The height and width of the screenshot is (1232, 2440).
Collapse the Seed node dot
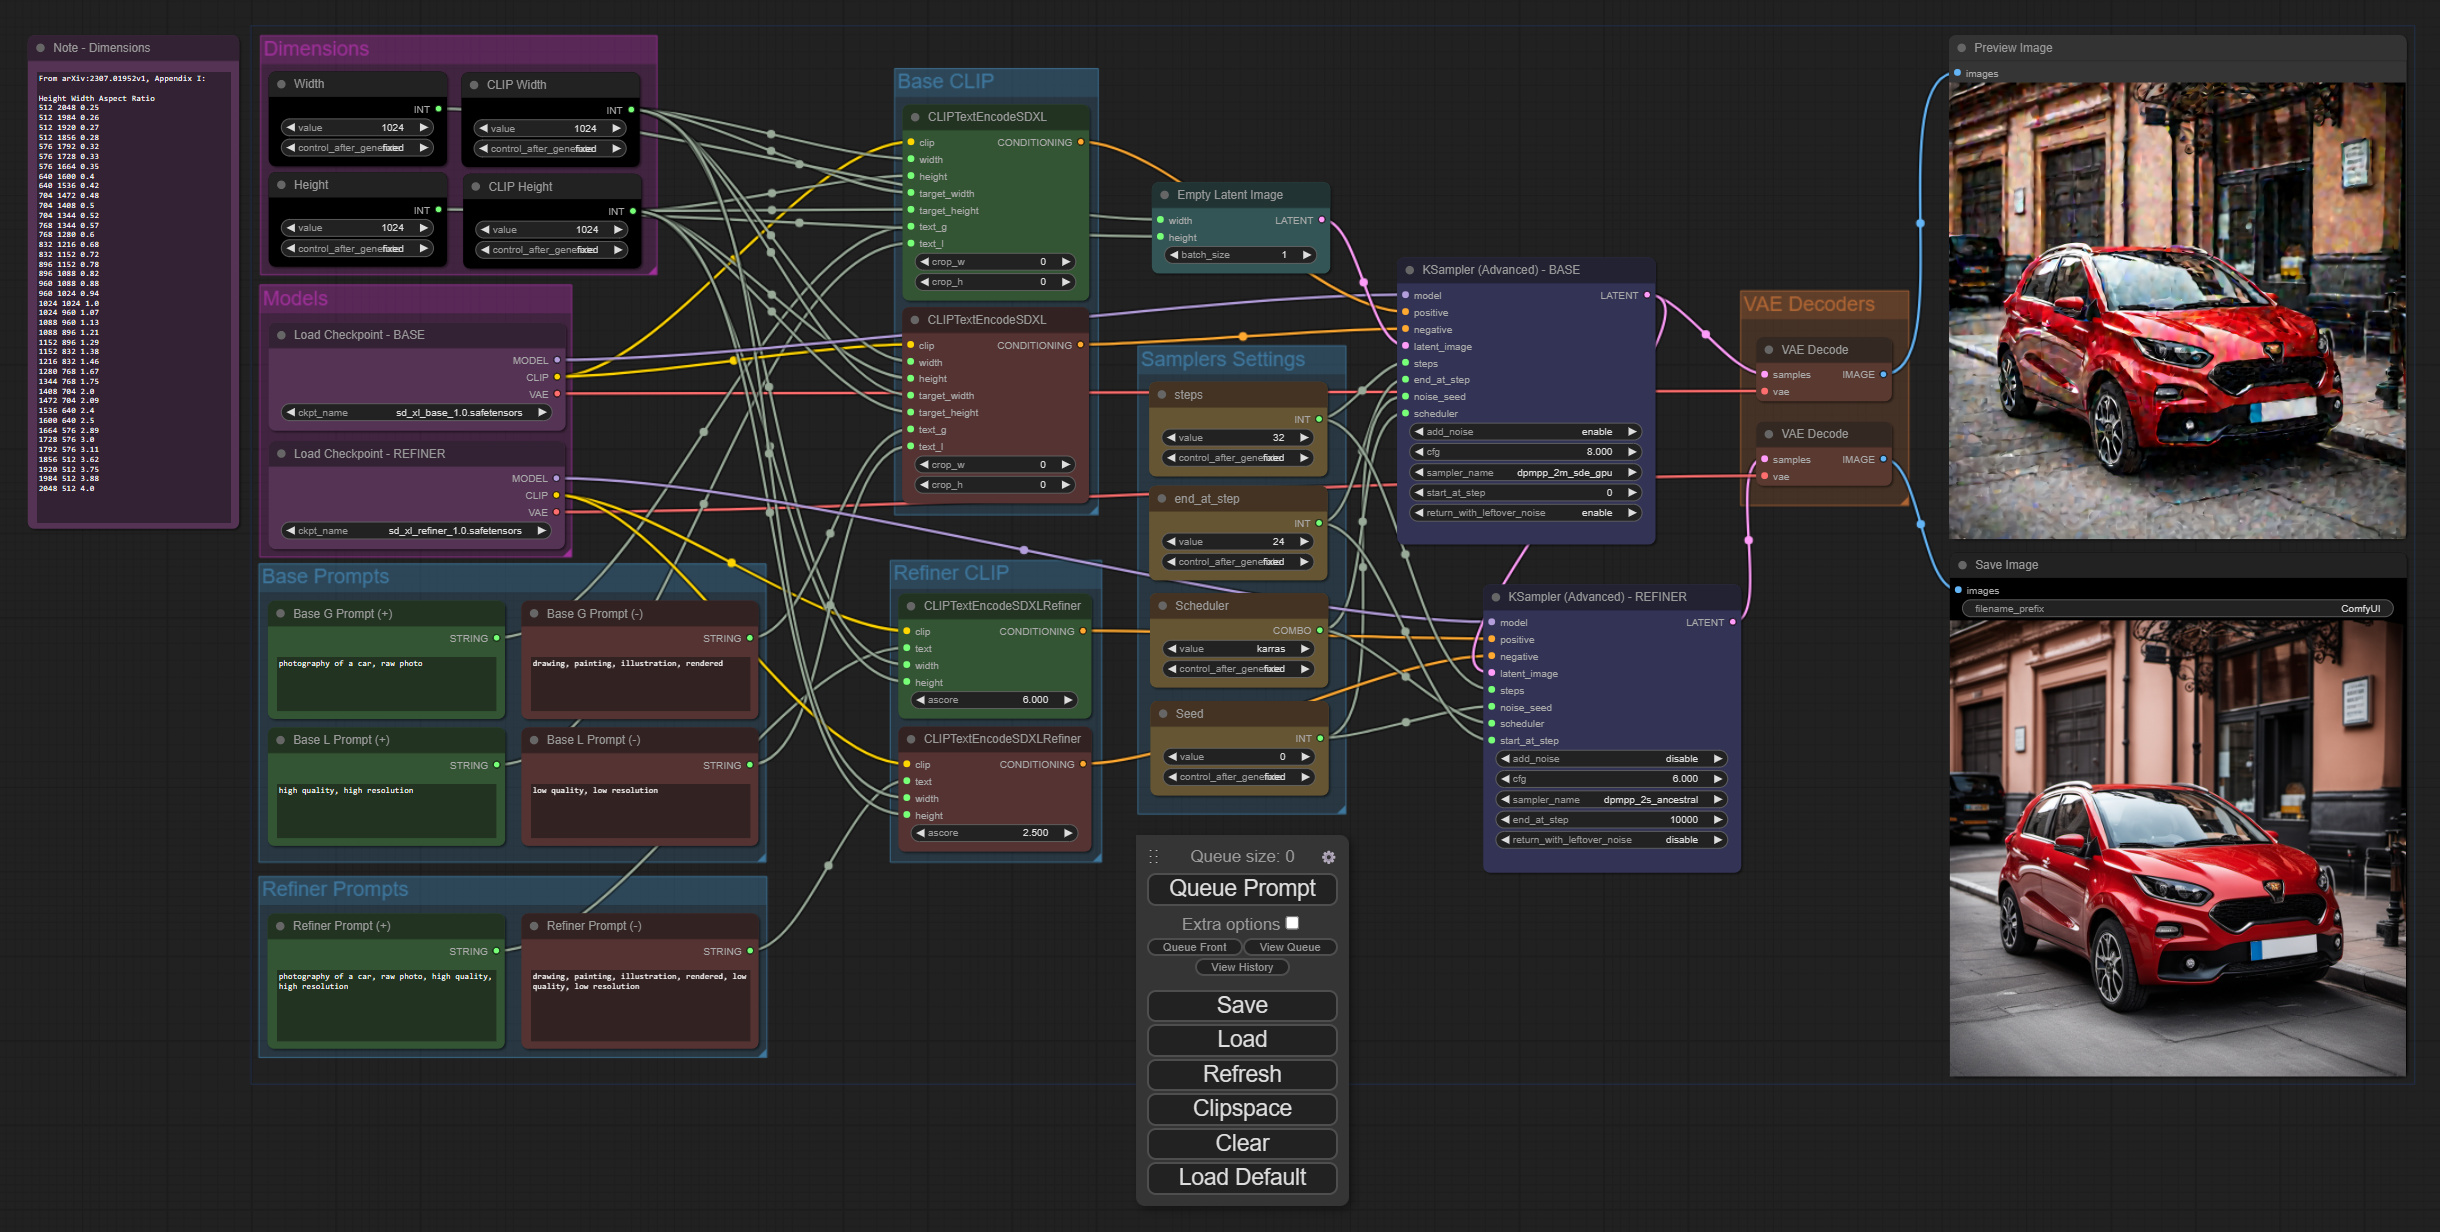click(x=1162, y=714)
